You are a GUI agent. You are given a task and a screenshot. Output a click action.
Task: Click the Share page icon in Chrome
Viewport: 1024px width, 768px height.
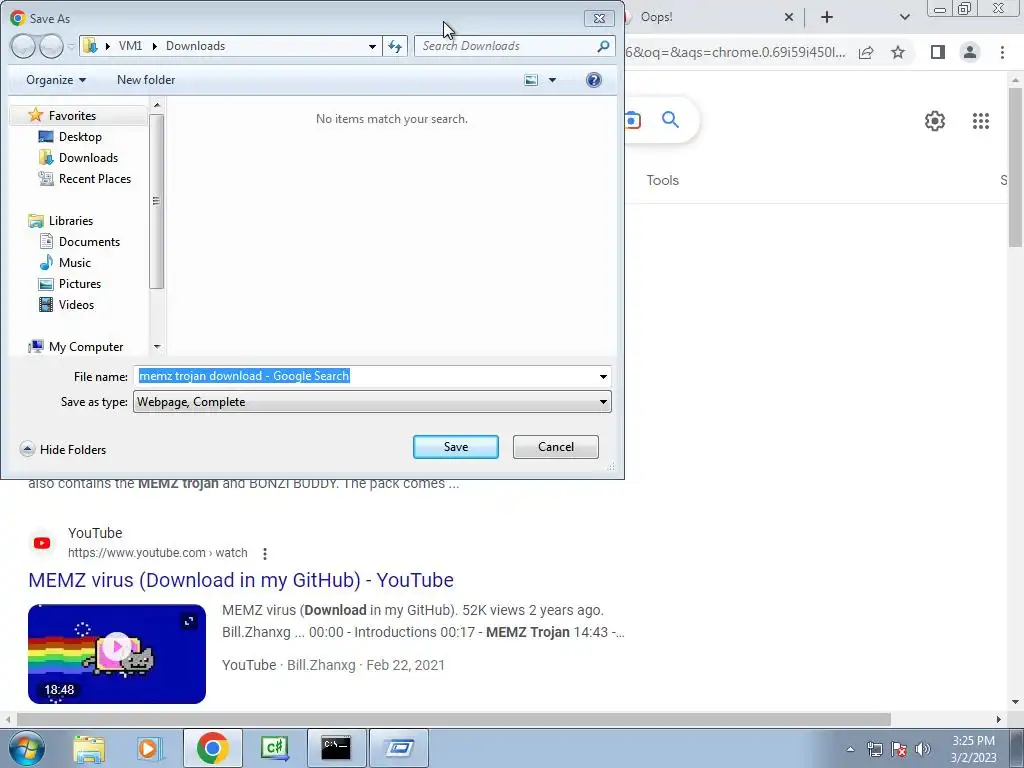coord(866,52)
